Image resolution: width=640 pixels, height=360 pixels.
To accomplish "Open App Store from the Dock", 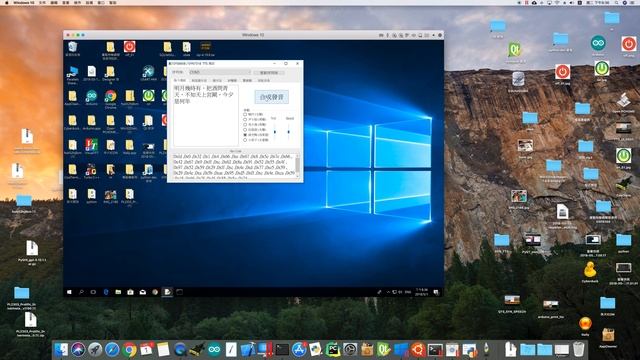I will pos(299,350).
